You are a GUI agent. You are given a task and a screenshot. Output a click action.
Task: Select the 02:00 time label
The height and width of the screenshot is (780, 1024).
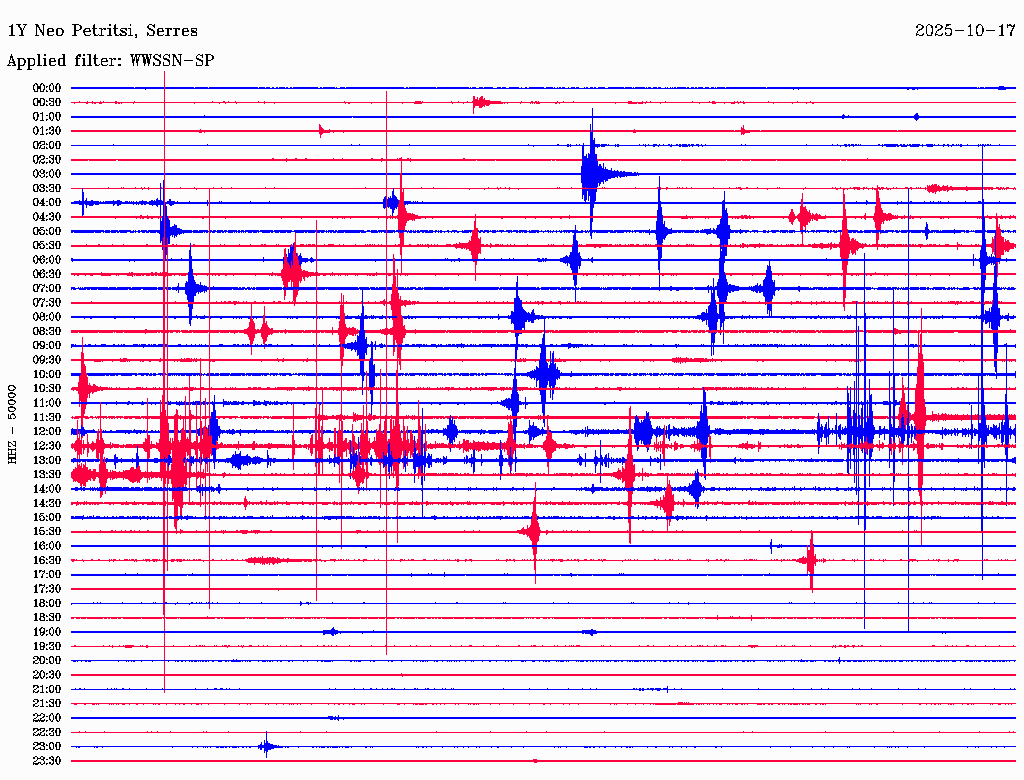click(x=47, y=145)
